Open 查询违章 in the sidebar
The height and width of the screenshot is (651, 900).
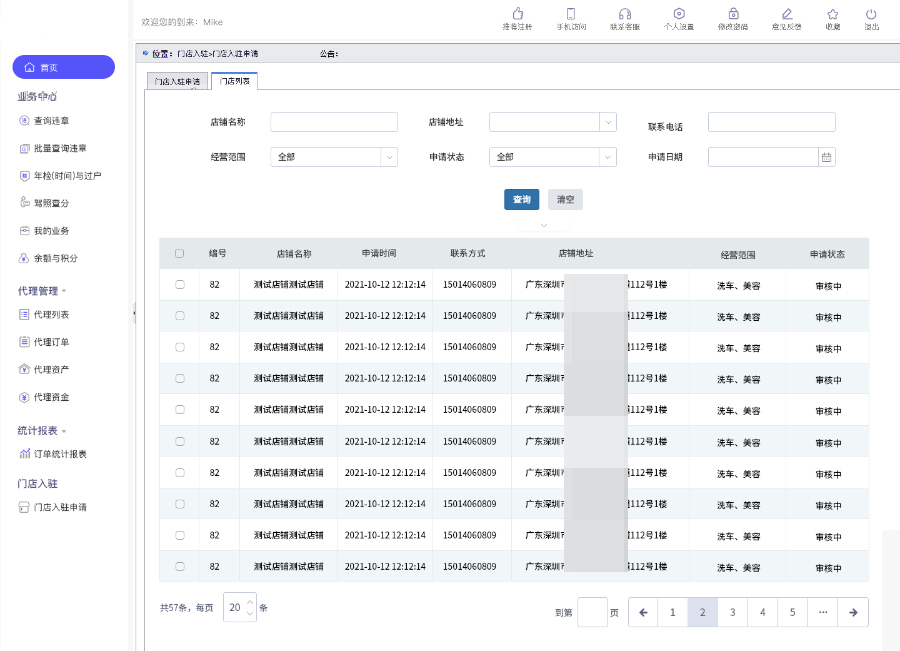(x=44, y=121)
